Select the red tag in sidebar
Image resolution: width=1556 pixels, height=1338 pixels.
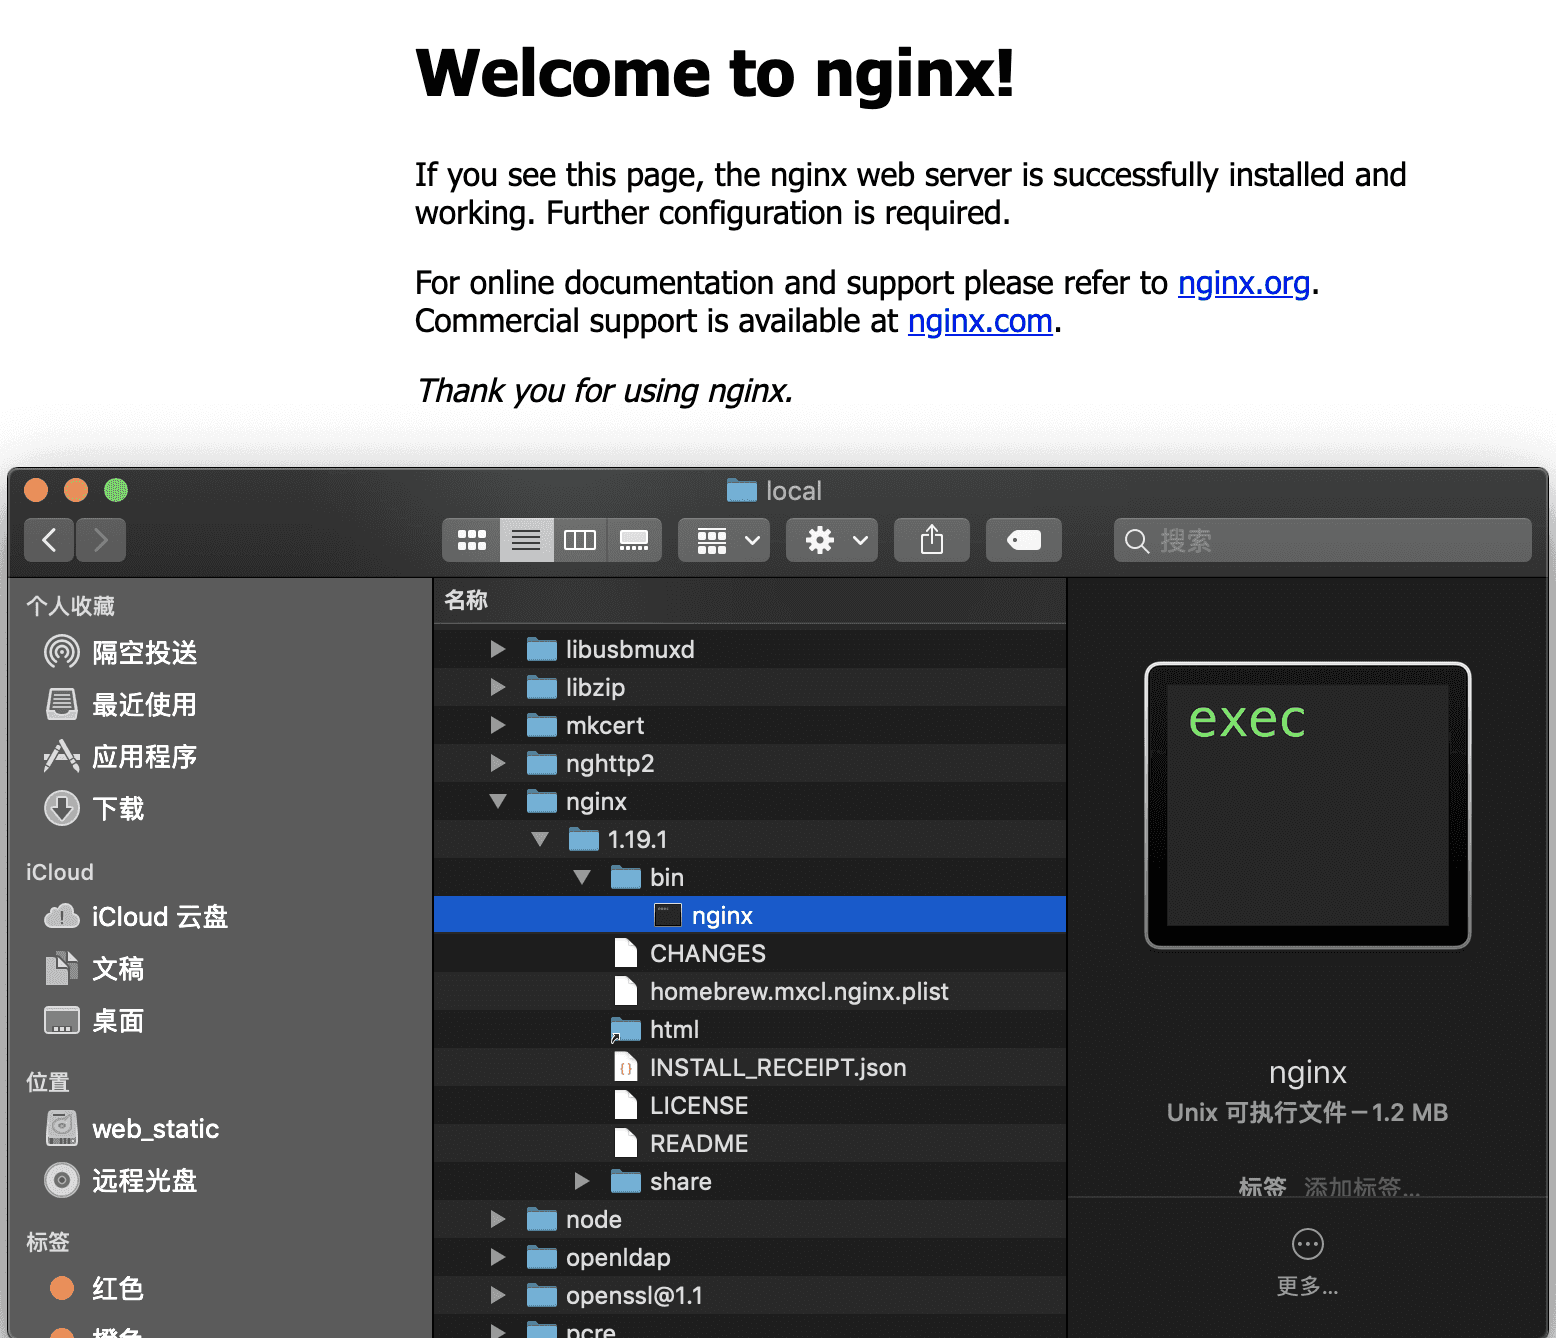point(117,1288)
